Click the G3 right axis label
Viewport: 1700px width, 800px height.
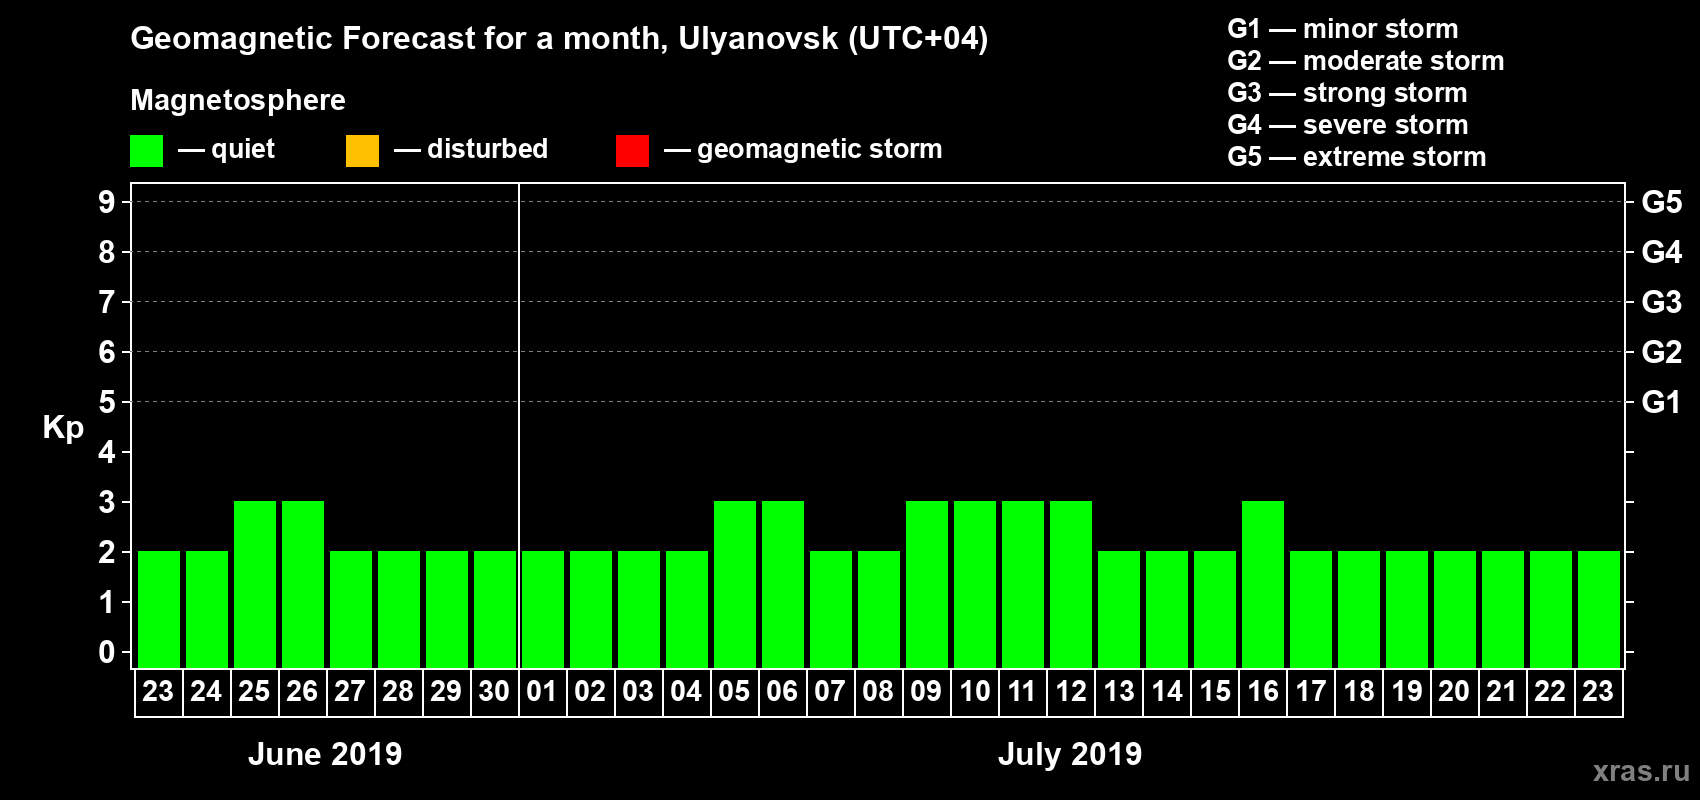coord(1662,302)
